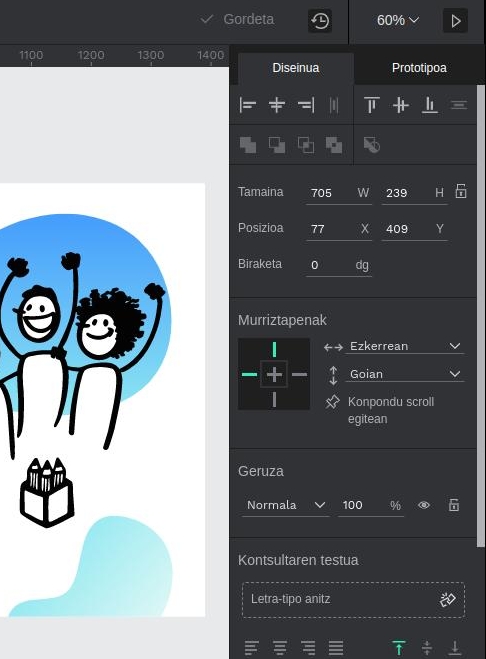
Task: Open Ezkerrean horizontal constraint dropdown
Action: (x=404, y=346)
